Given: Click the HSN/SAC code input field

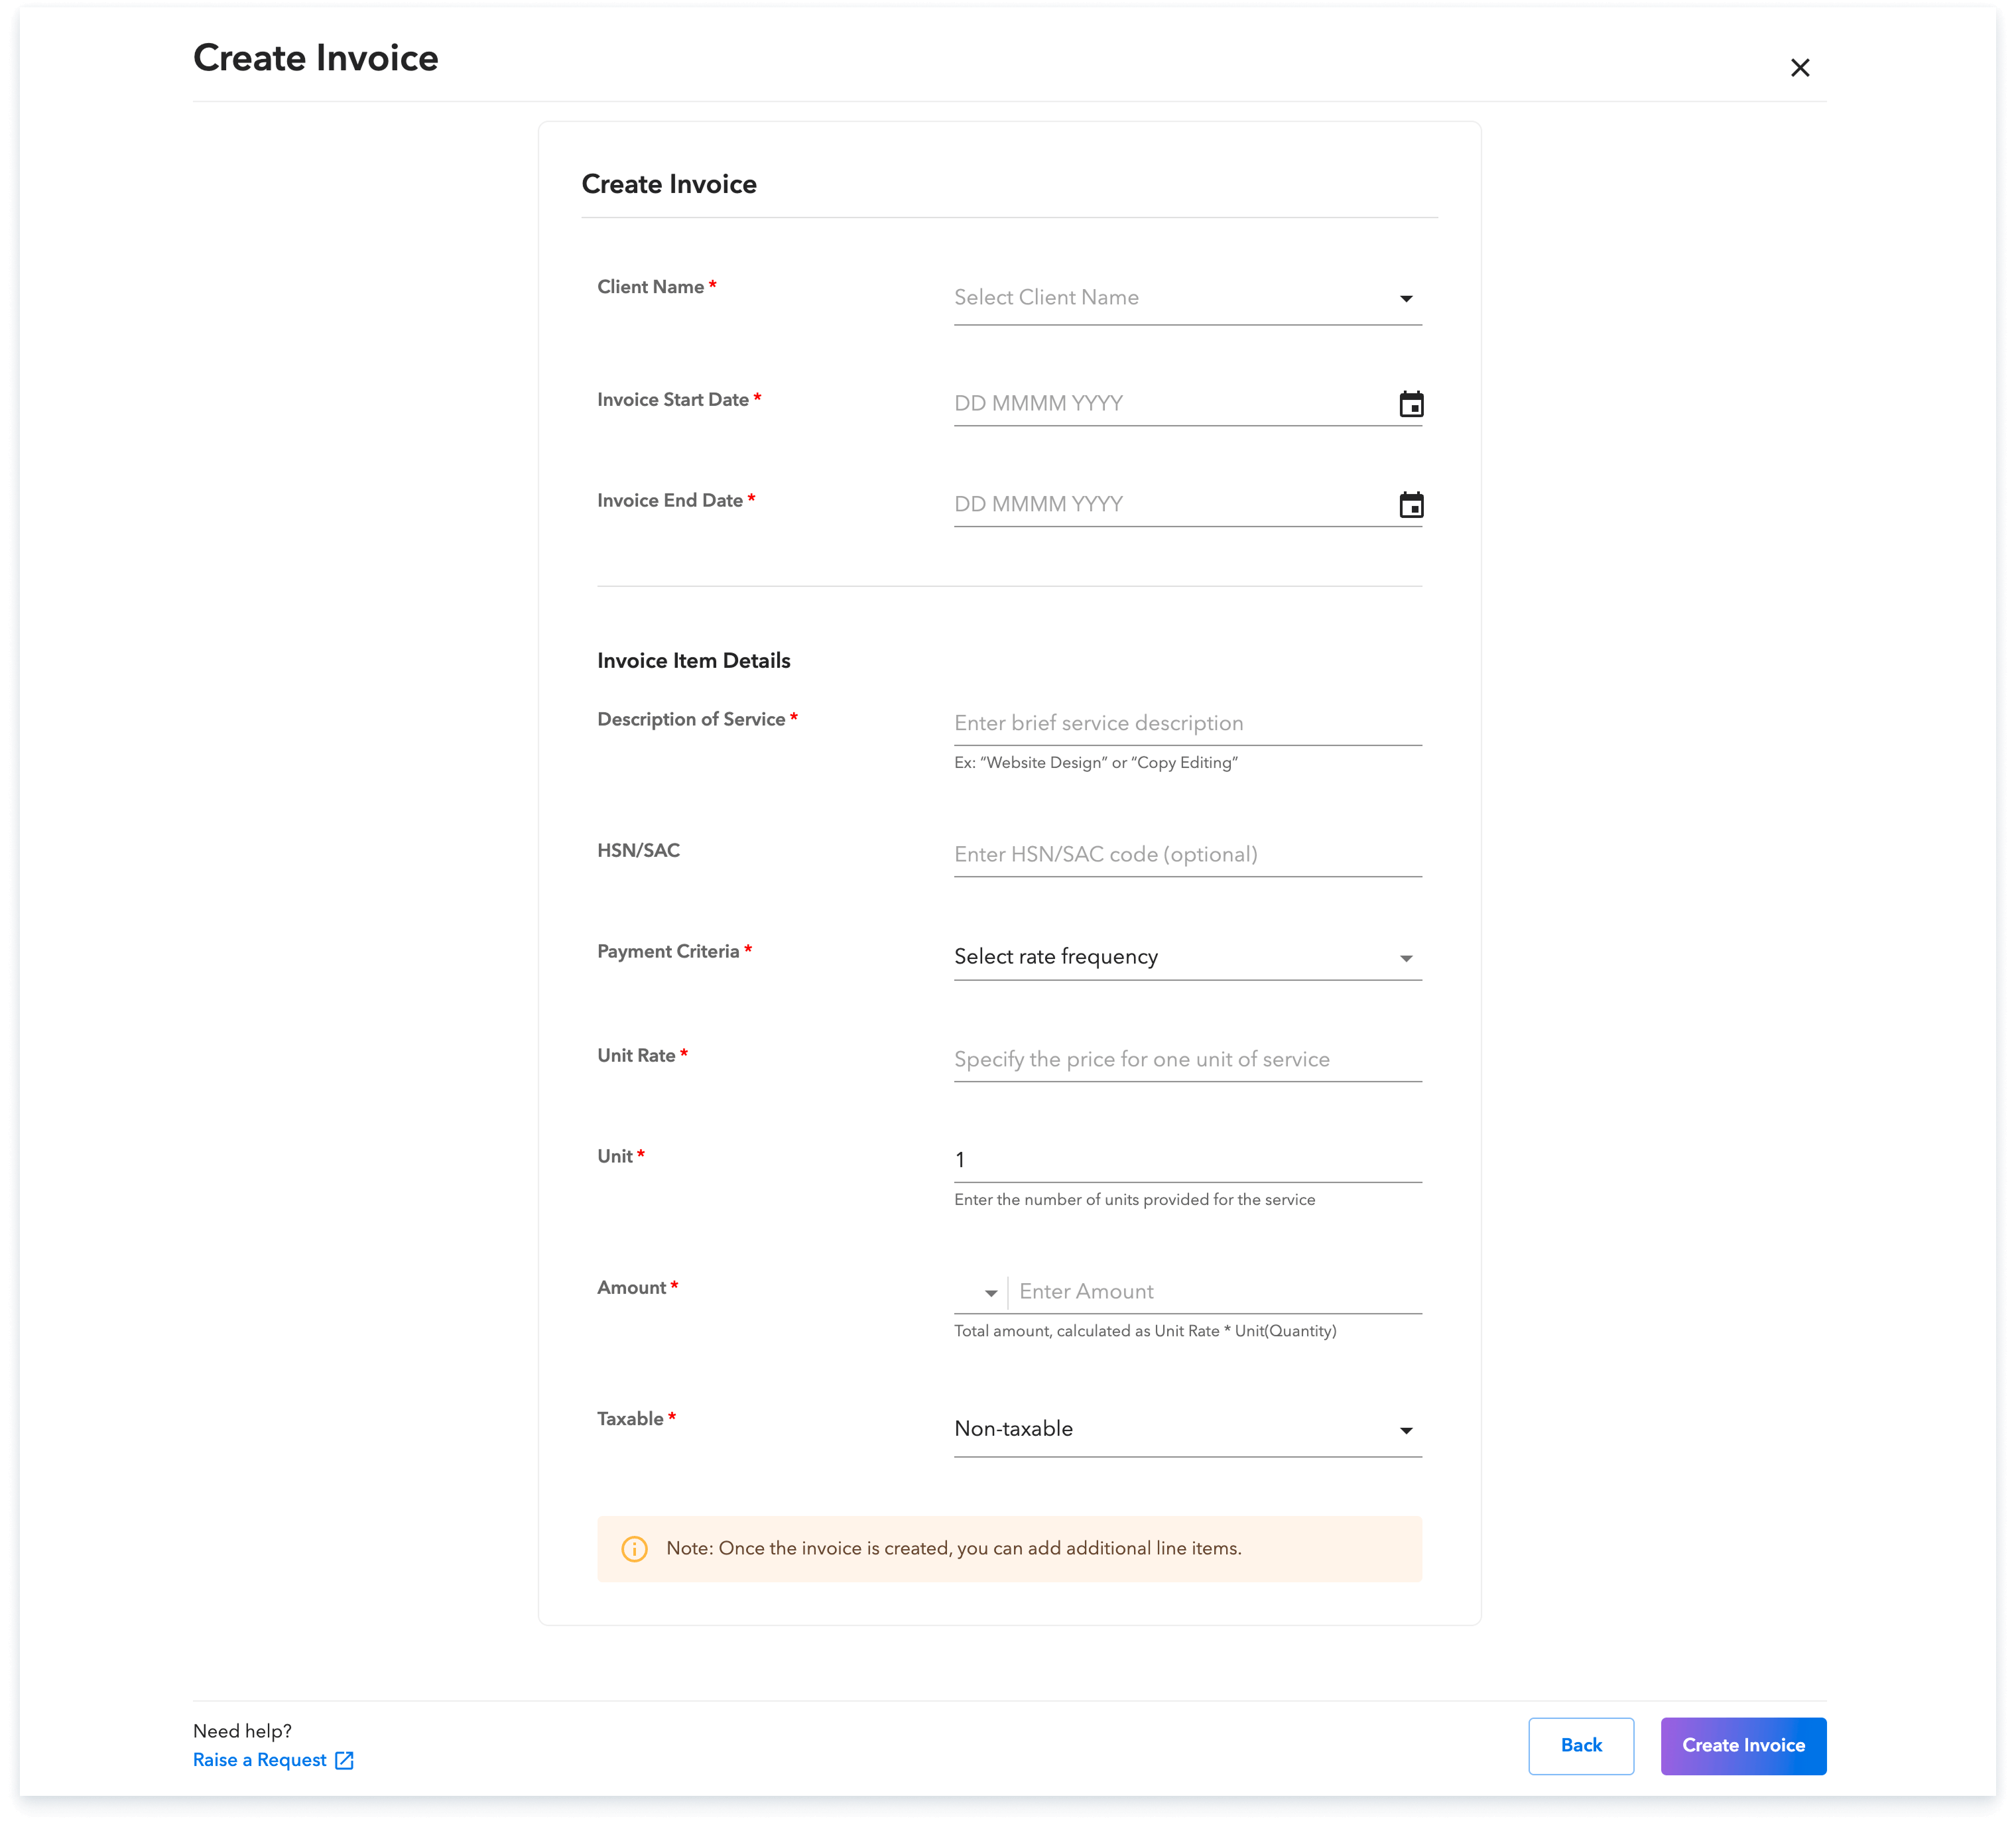Looking at the screenshot, I should 1186,854.
